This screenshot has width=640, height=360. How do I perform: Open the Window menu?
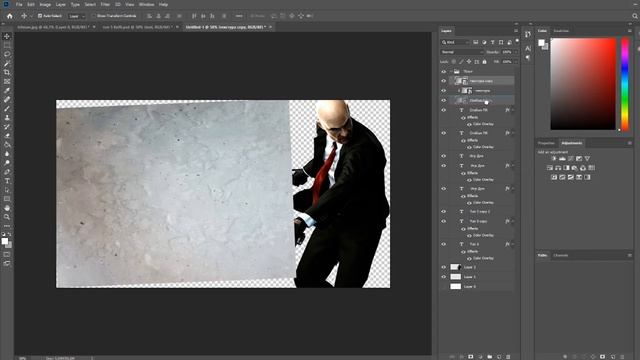(147, 4)
